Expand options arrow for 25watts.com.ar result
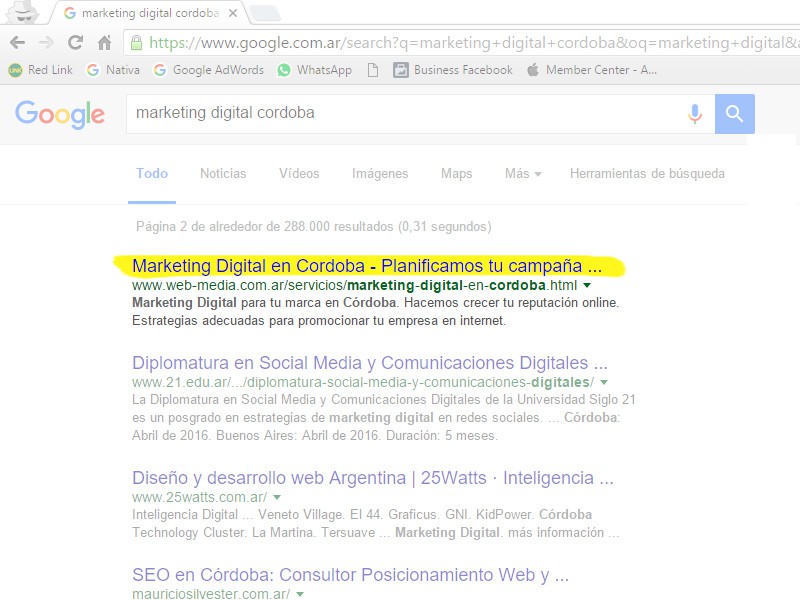This screenshot has width=800, height=600. tap(277, 497)
